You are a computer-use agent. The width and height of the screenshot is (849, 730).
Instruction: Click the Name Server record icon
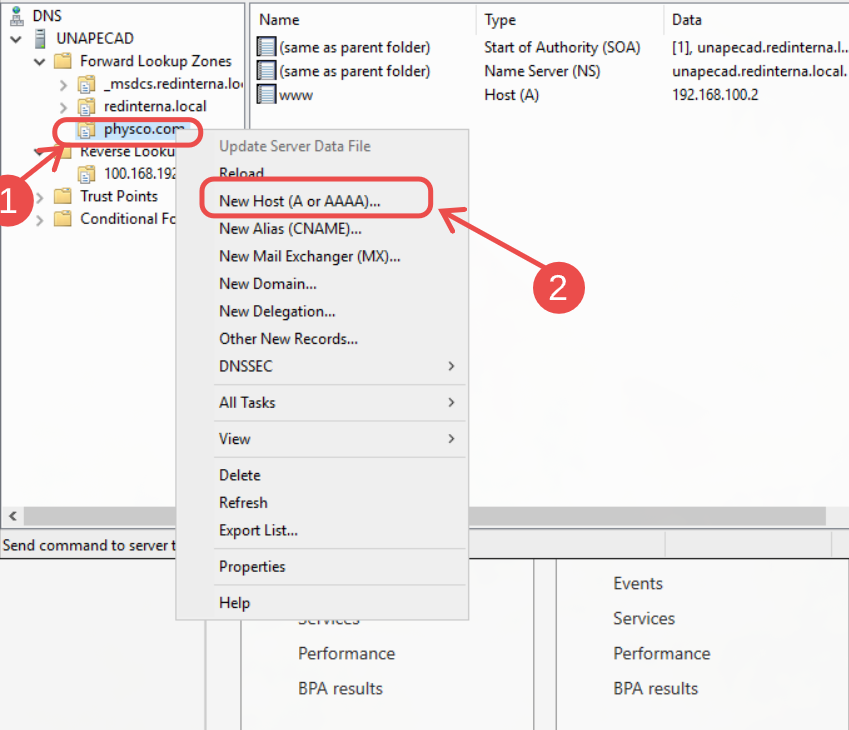266,71
